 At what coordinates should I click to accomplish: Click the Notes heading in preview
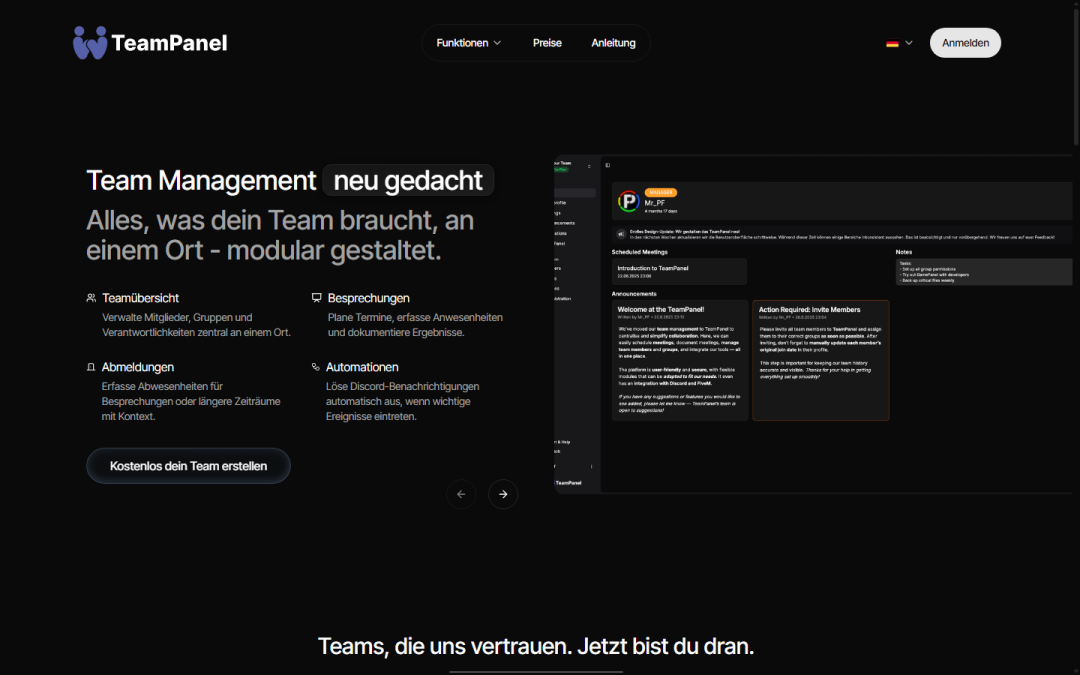pyautogui.click(x=904, y=252)
